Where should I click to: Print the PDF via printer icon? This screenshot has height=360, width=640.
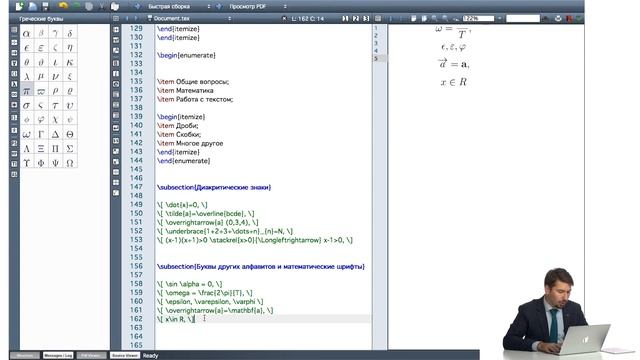[558, 18]
